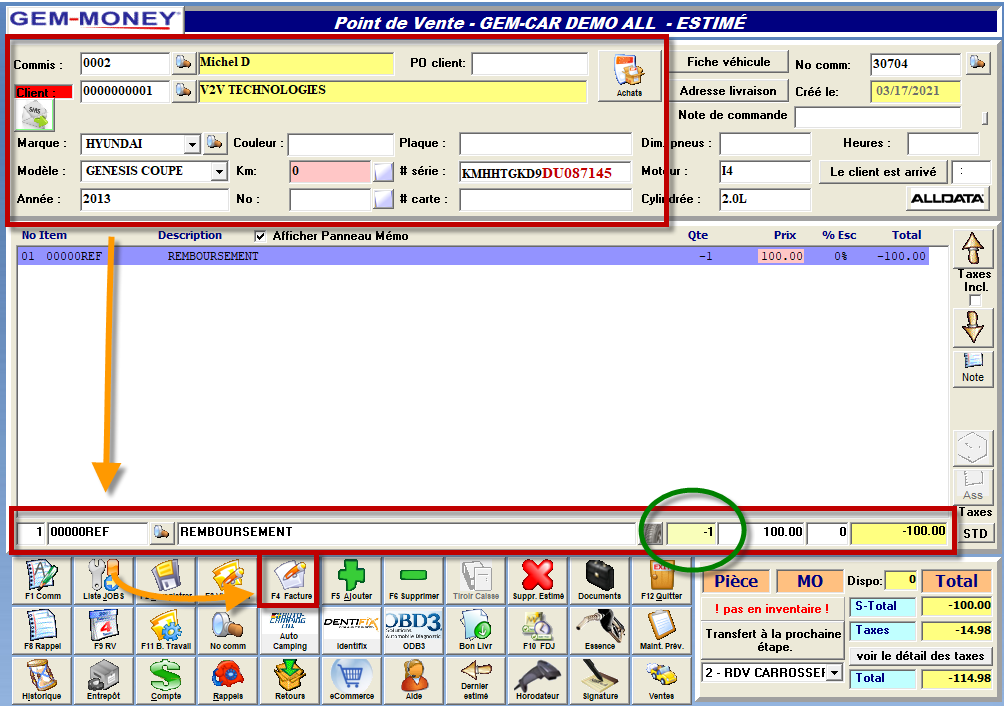Open the Documents briefcase icon
1004x706 pixels.
tap(599, 579)
